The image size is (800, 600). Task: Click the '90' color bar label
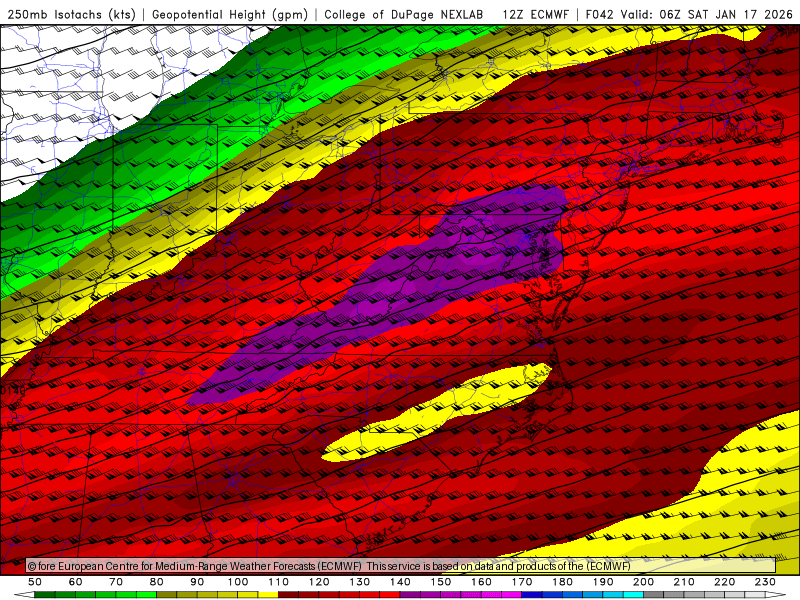(x=197, y=582)
